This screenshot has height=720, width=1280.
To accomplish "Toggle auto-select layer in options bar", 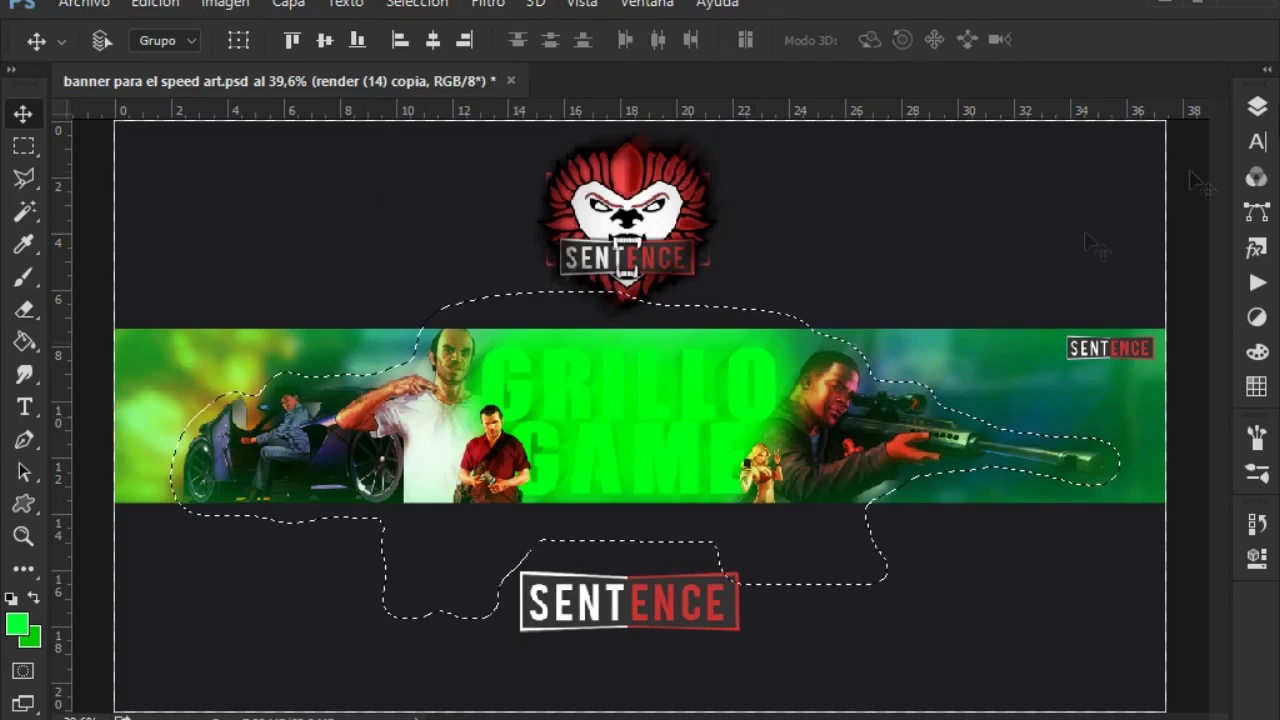I will click(x=101, y=40).
